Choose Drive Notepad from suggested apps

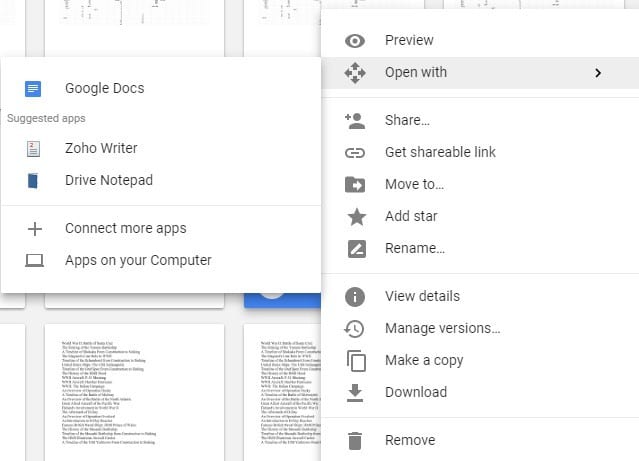(x=109, y=181)
